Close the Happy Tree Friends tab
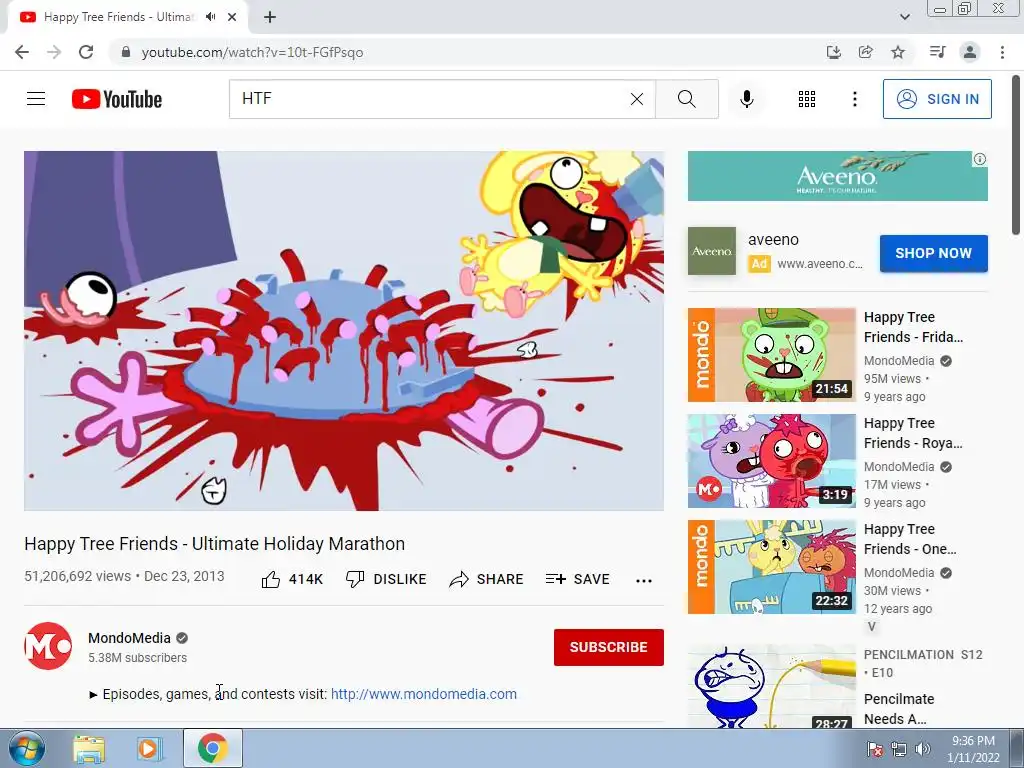The height and width of the screenshot is (768, 1024). pos(232,17)
